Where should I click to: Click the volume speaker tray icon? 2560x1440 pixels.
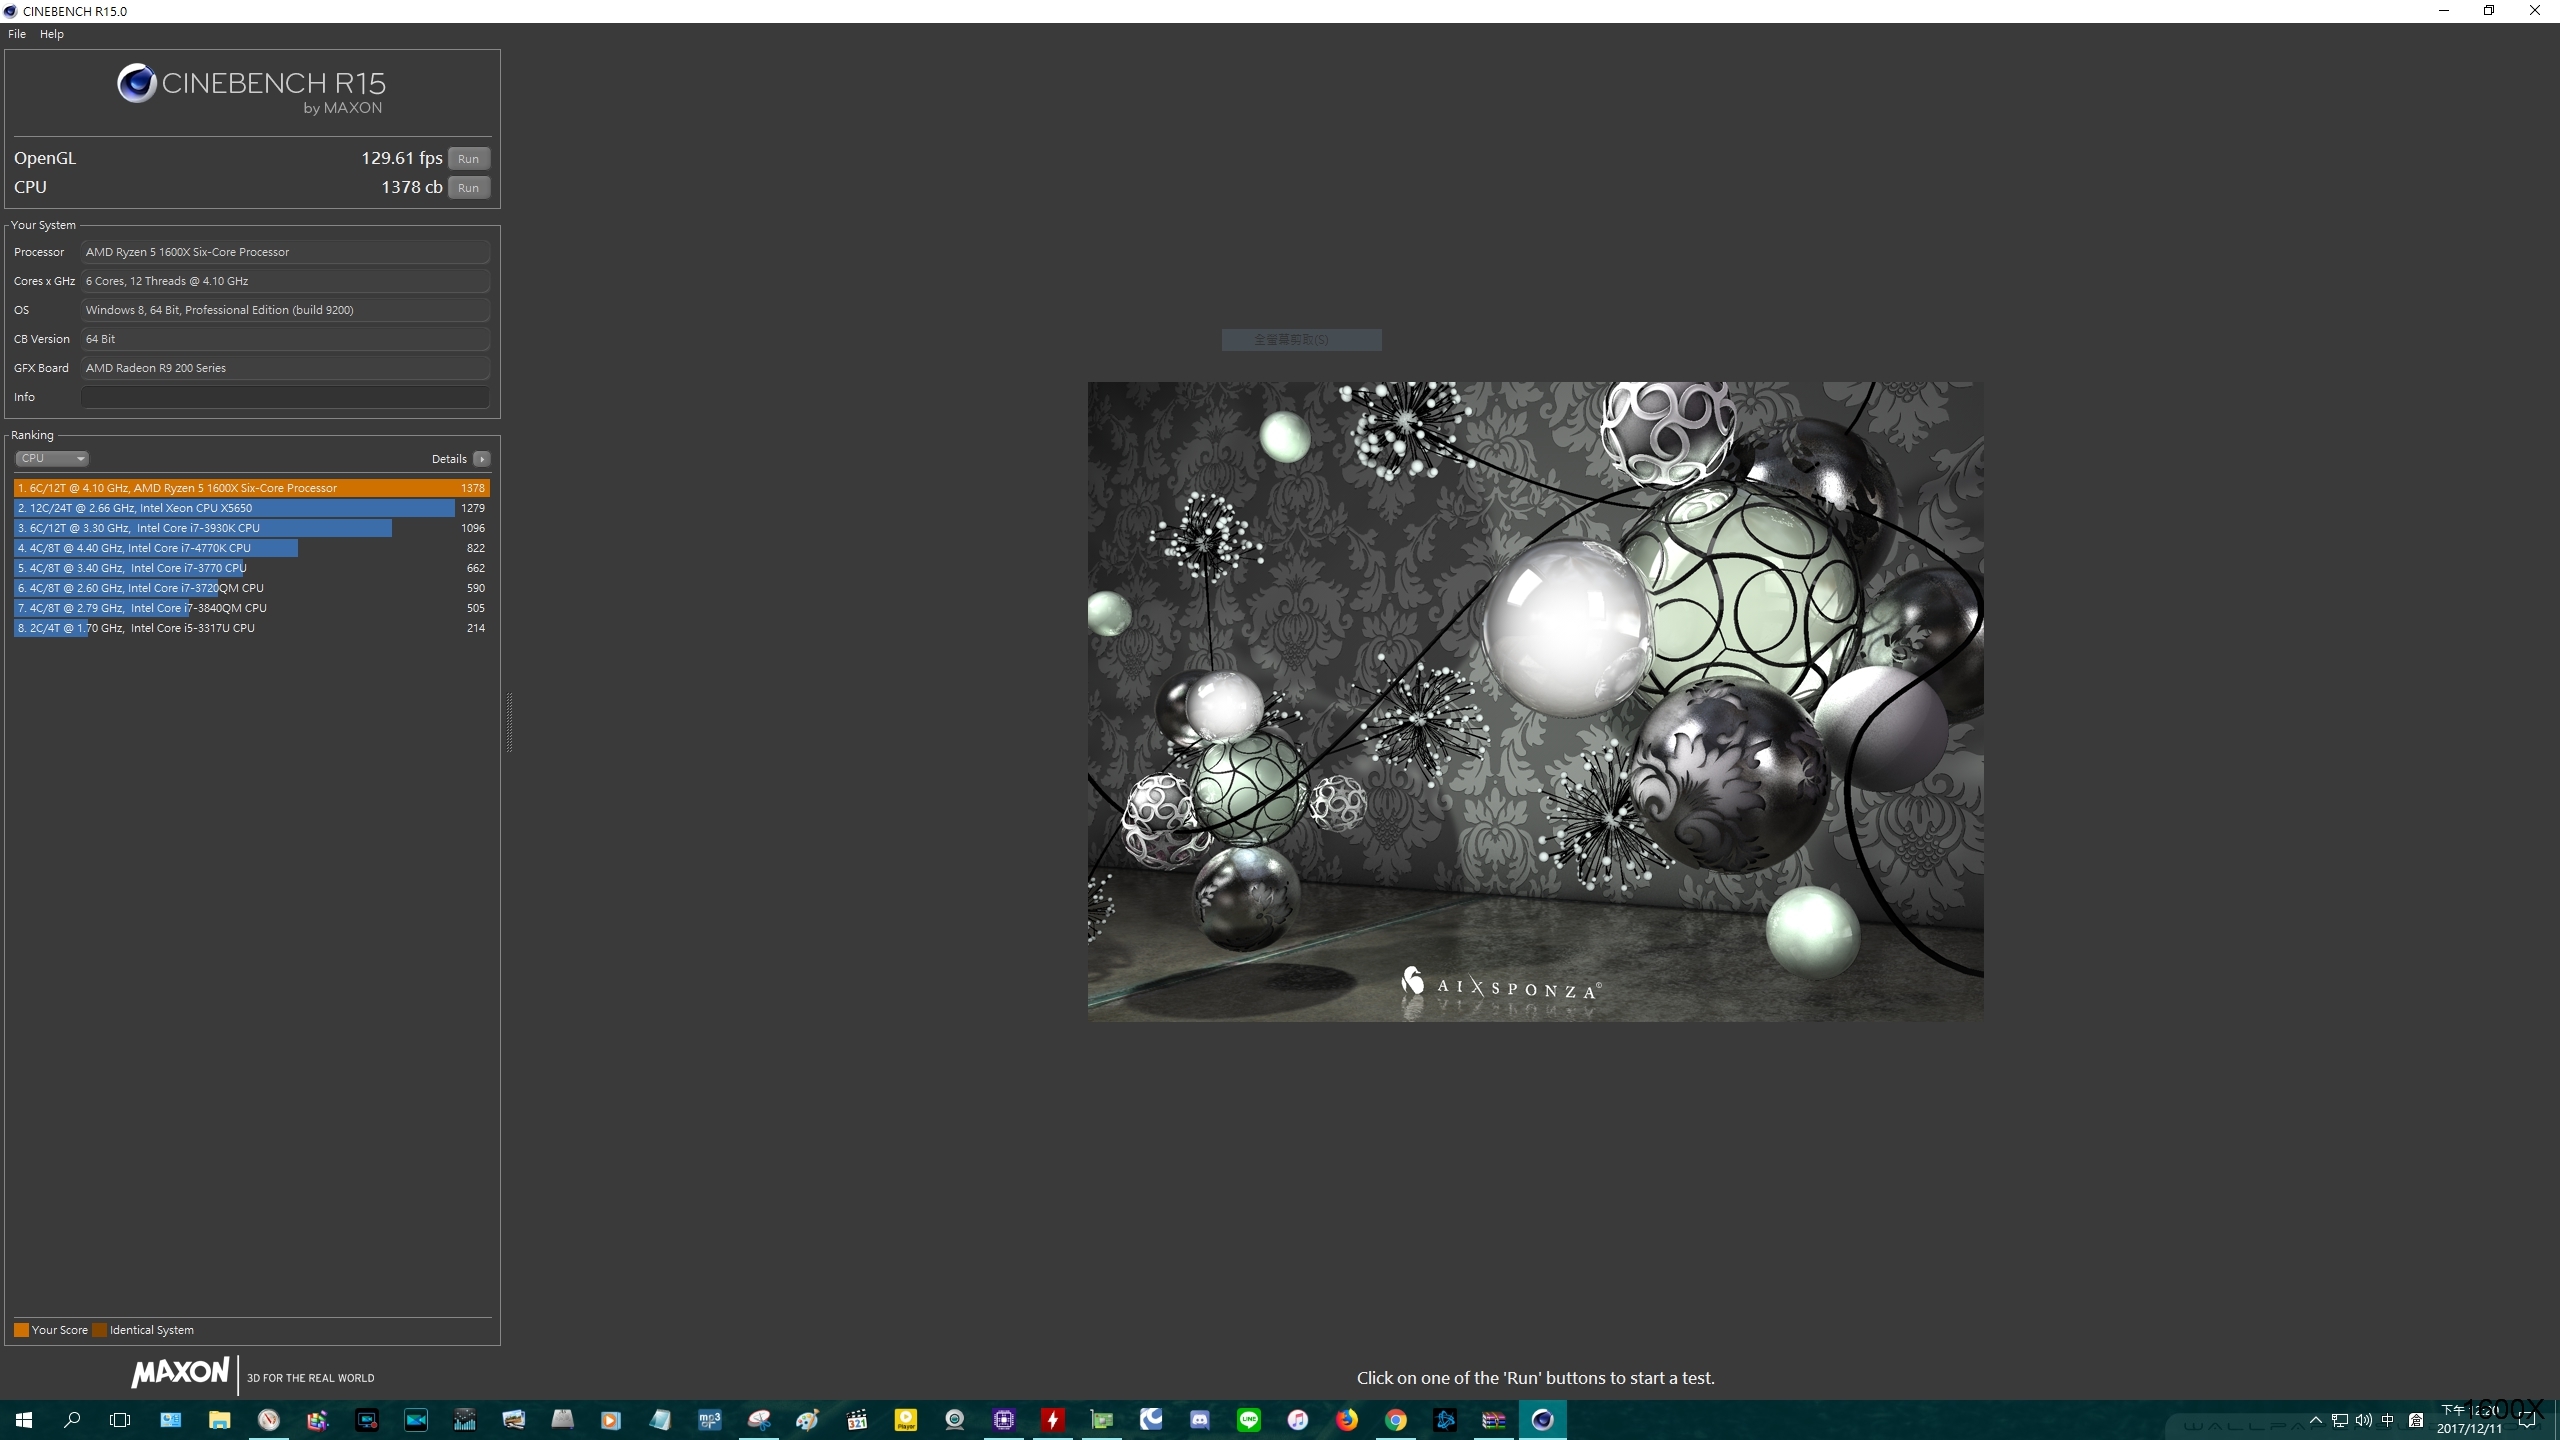pos(2363,1420)
